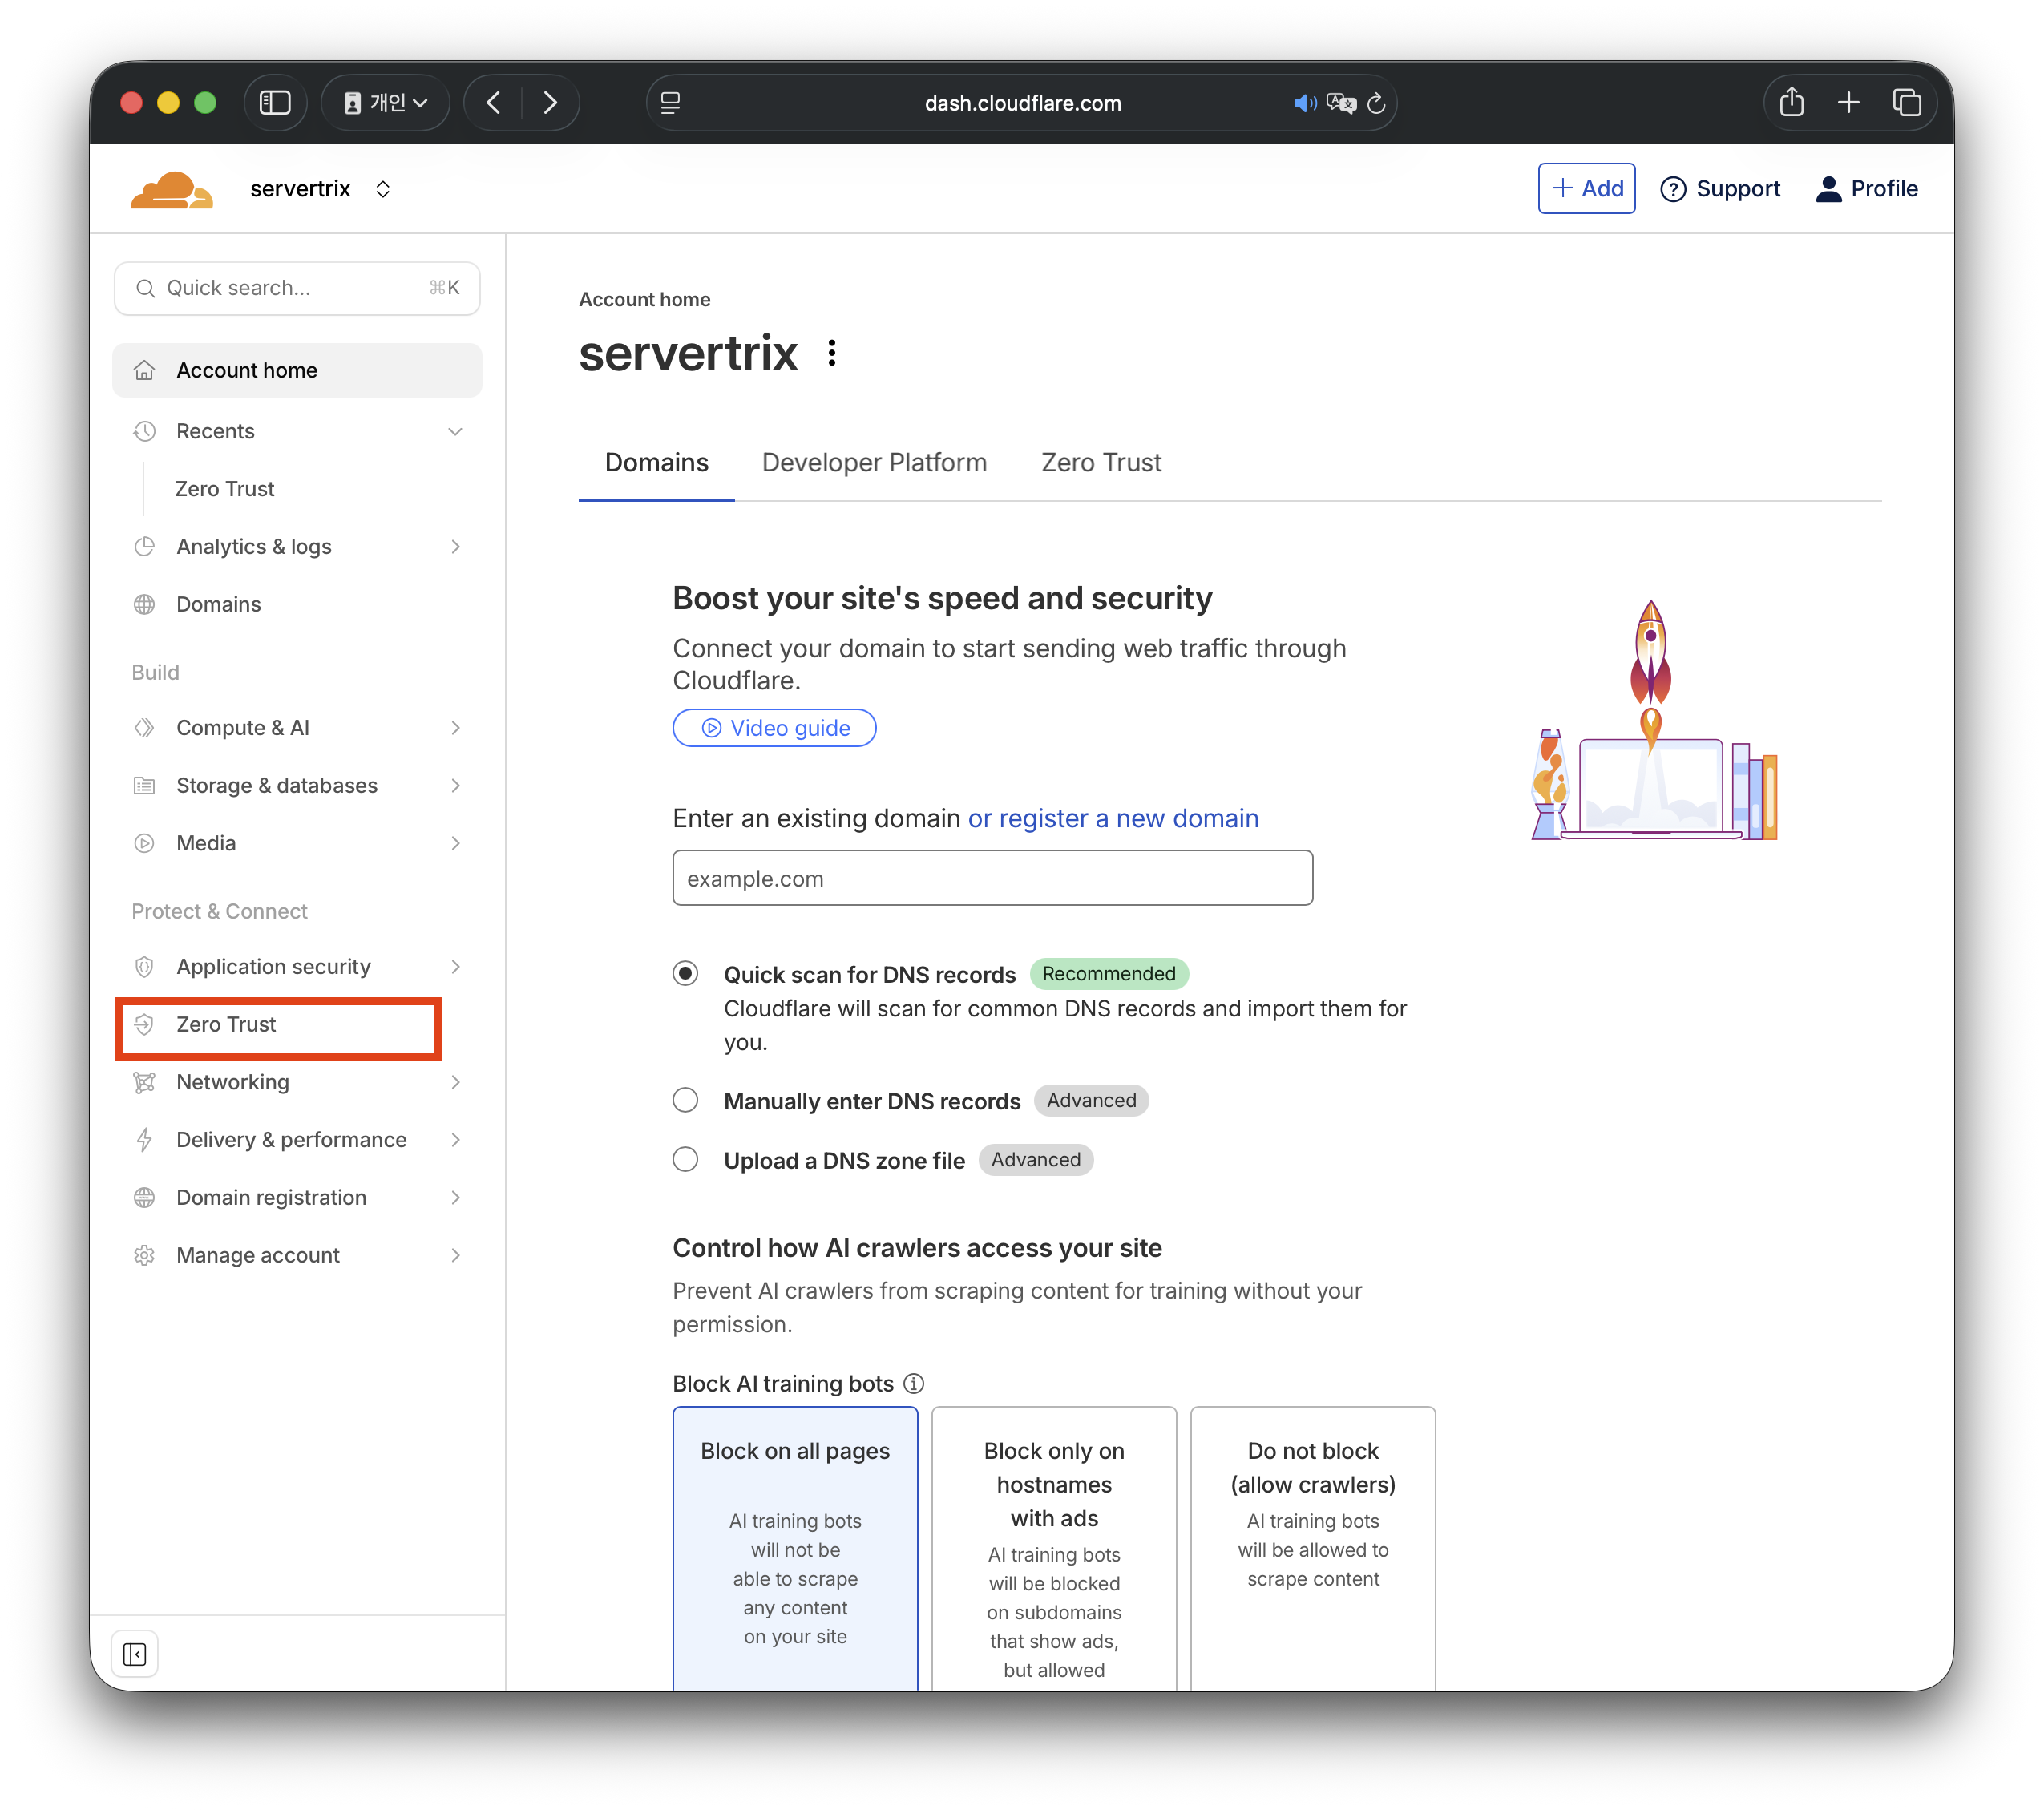Collapse the sidebar using bottom-left icon
Viewport: 2044px width, 1810px height.
point(135,1654)
